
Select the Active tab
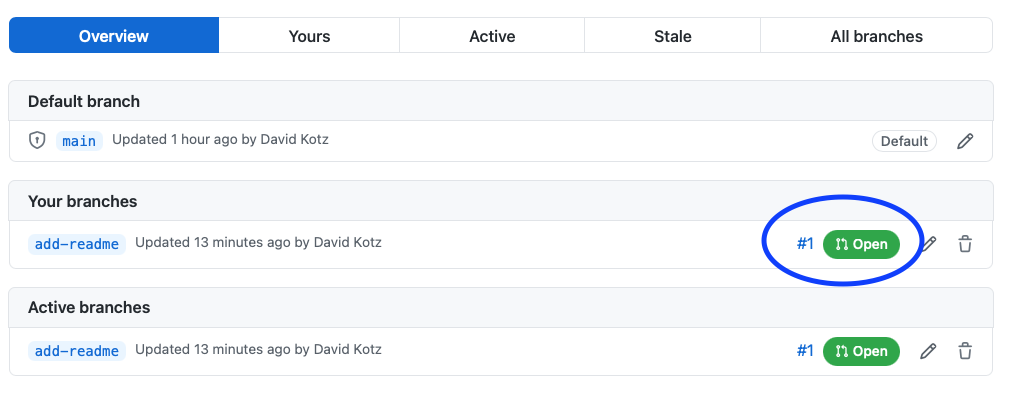[492, 36]
